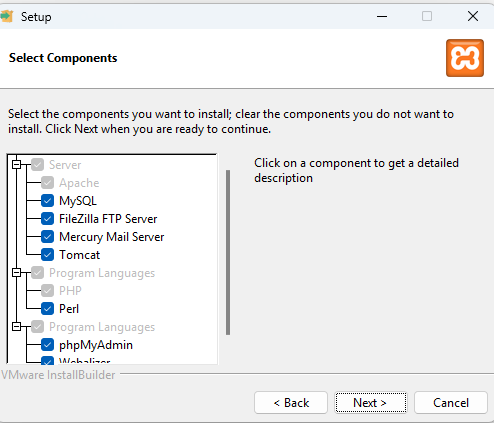The width and height of the screenshot is (494, 423).
Task: Collapse the Server tree group
Action: 16,164
